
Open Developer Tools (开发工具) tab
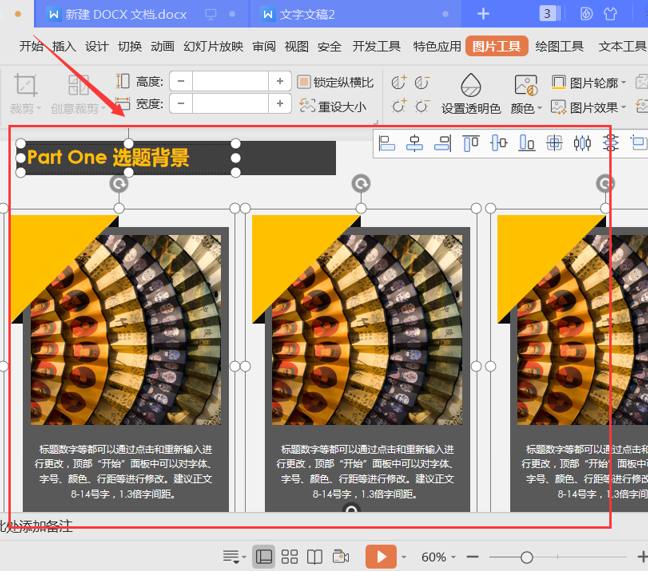[376, 46]
